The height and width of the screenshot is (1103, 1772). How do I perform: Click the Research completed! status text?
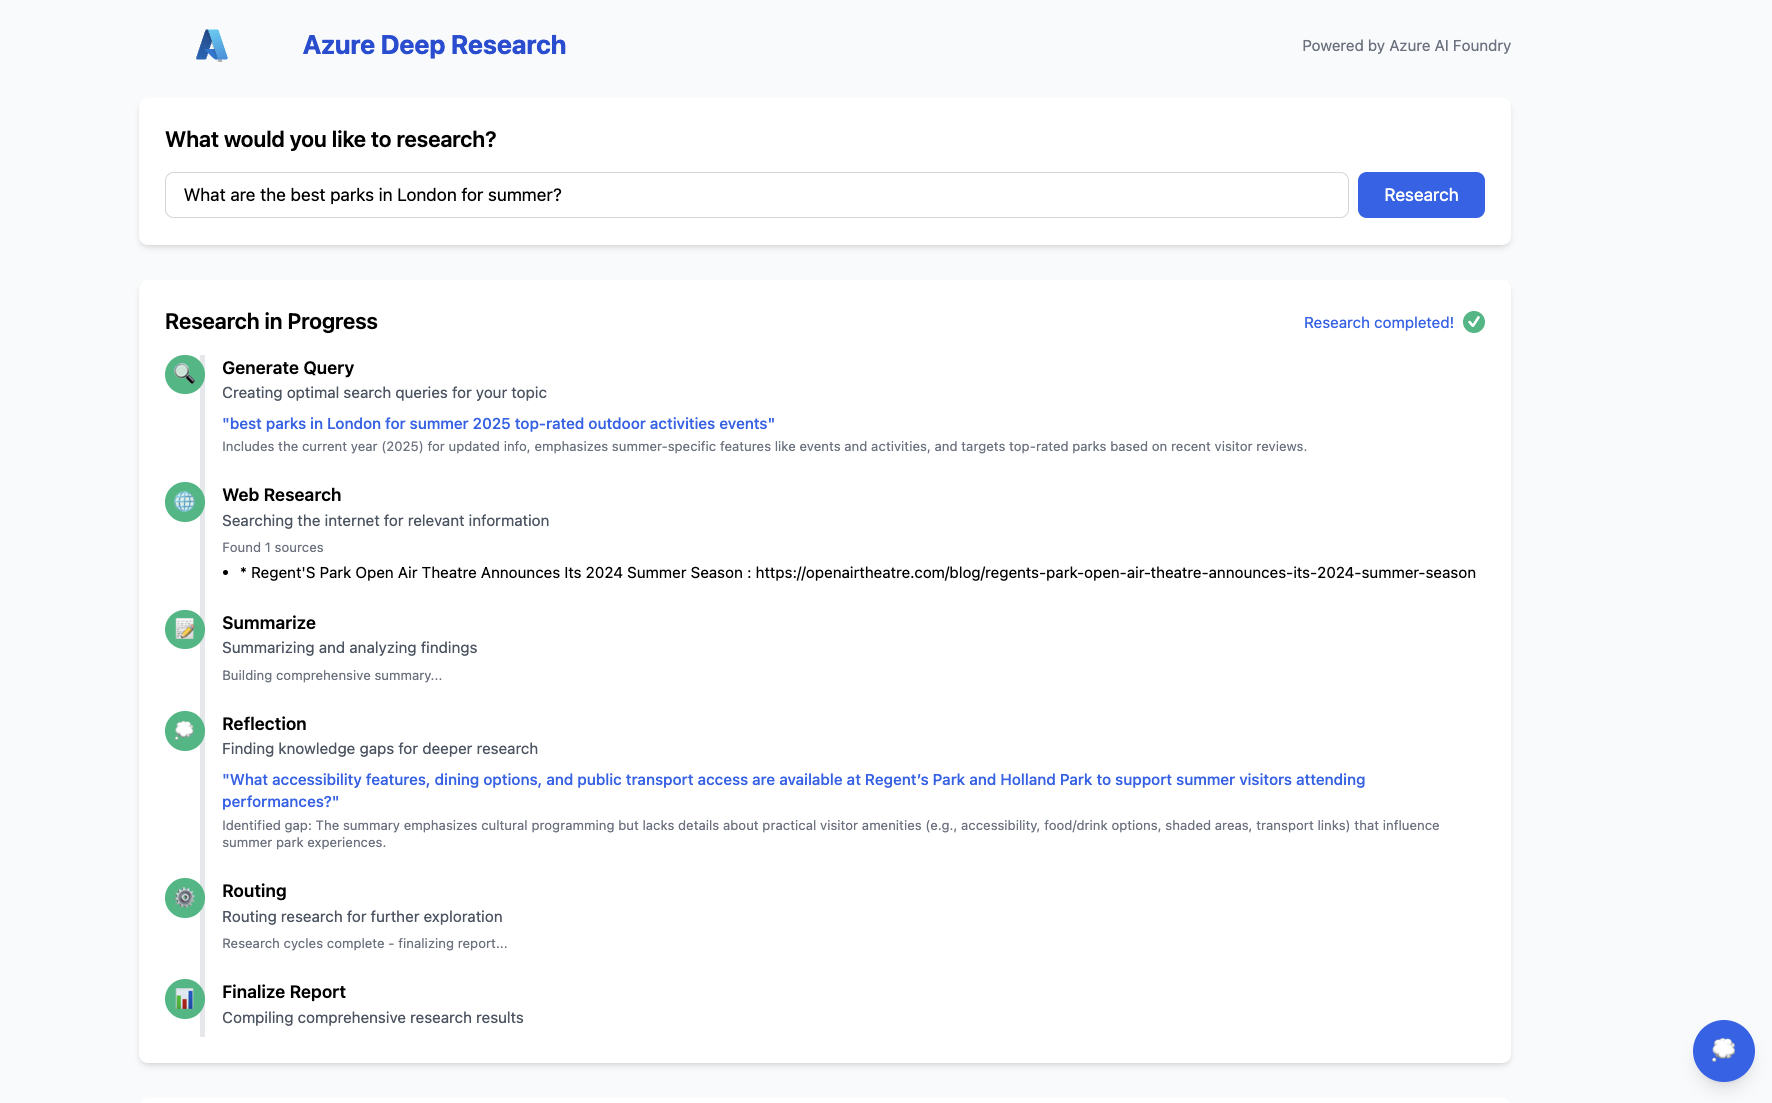pyautogui.click(x=1378, y=323)
